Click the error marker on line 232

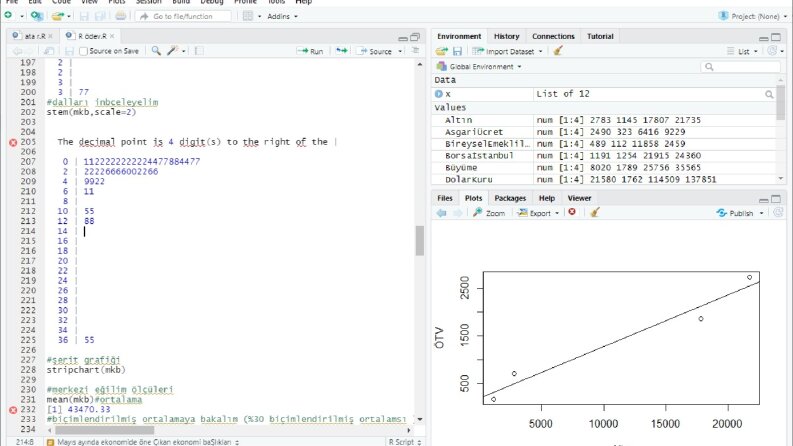pos(13,410)
